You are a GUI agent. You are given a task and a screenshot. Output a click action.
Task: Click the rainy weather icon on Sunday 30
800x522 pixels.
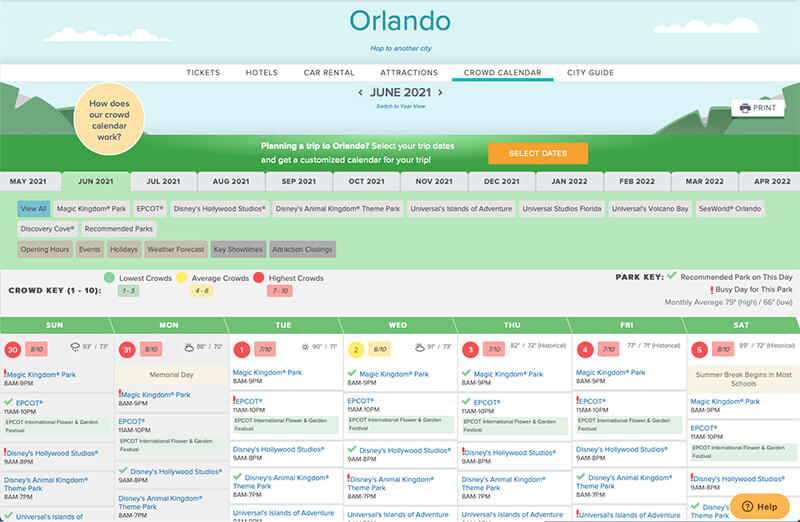[x=75, y=347]
